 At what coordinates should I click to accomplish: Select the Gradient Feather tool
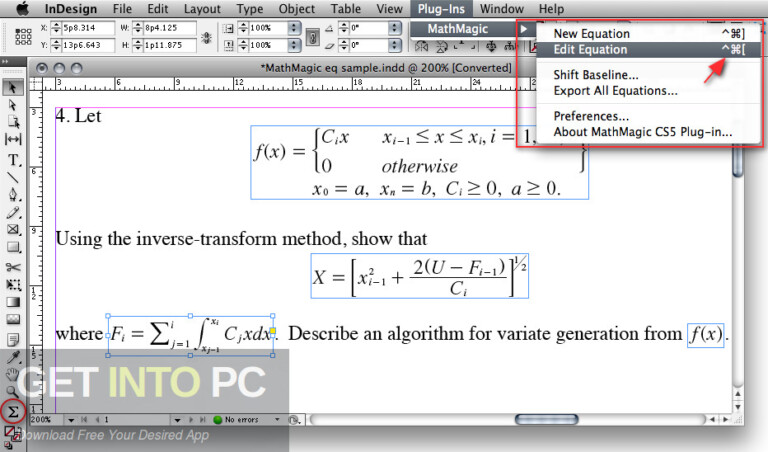point(13,320)
